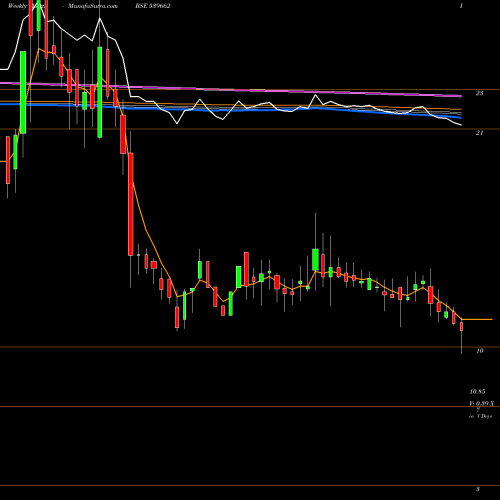Click the "BSE 539662" symbol label
This screenshot has height=500, width=500.
153,6
